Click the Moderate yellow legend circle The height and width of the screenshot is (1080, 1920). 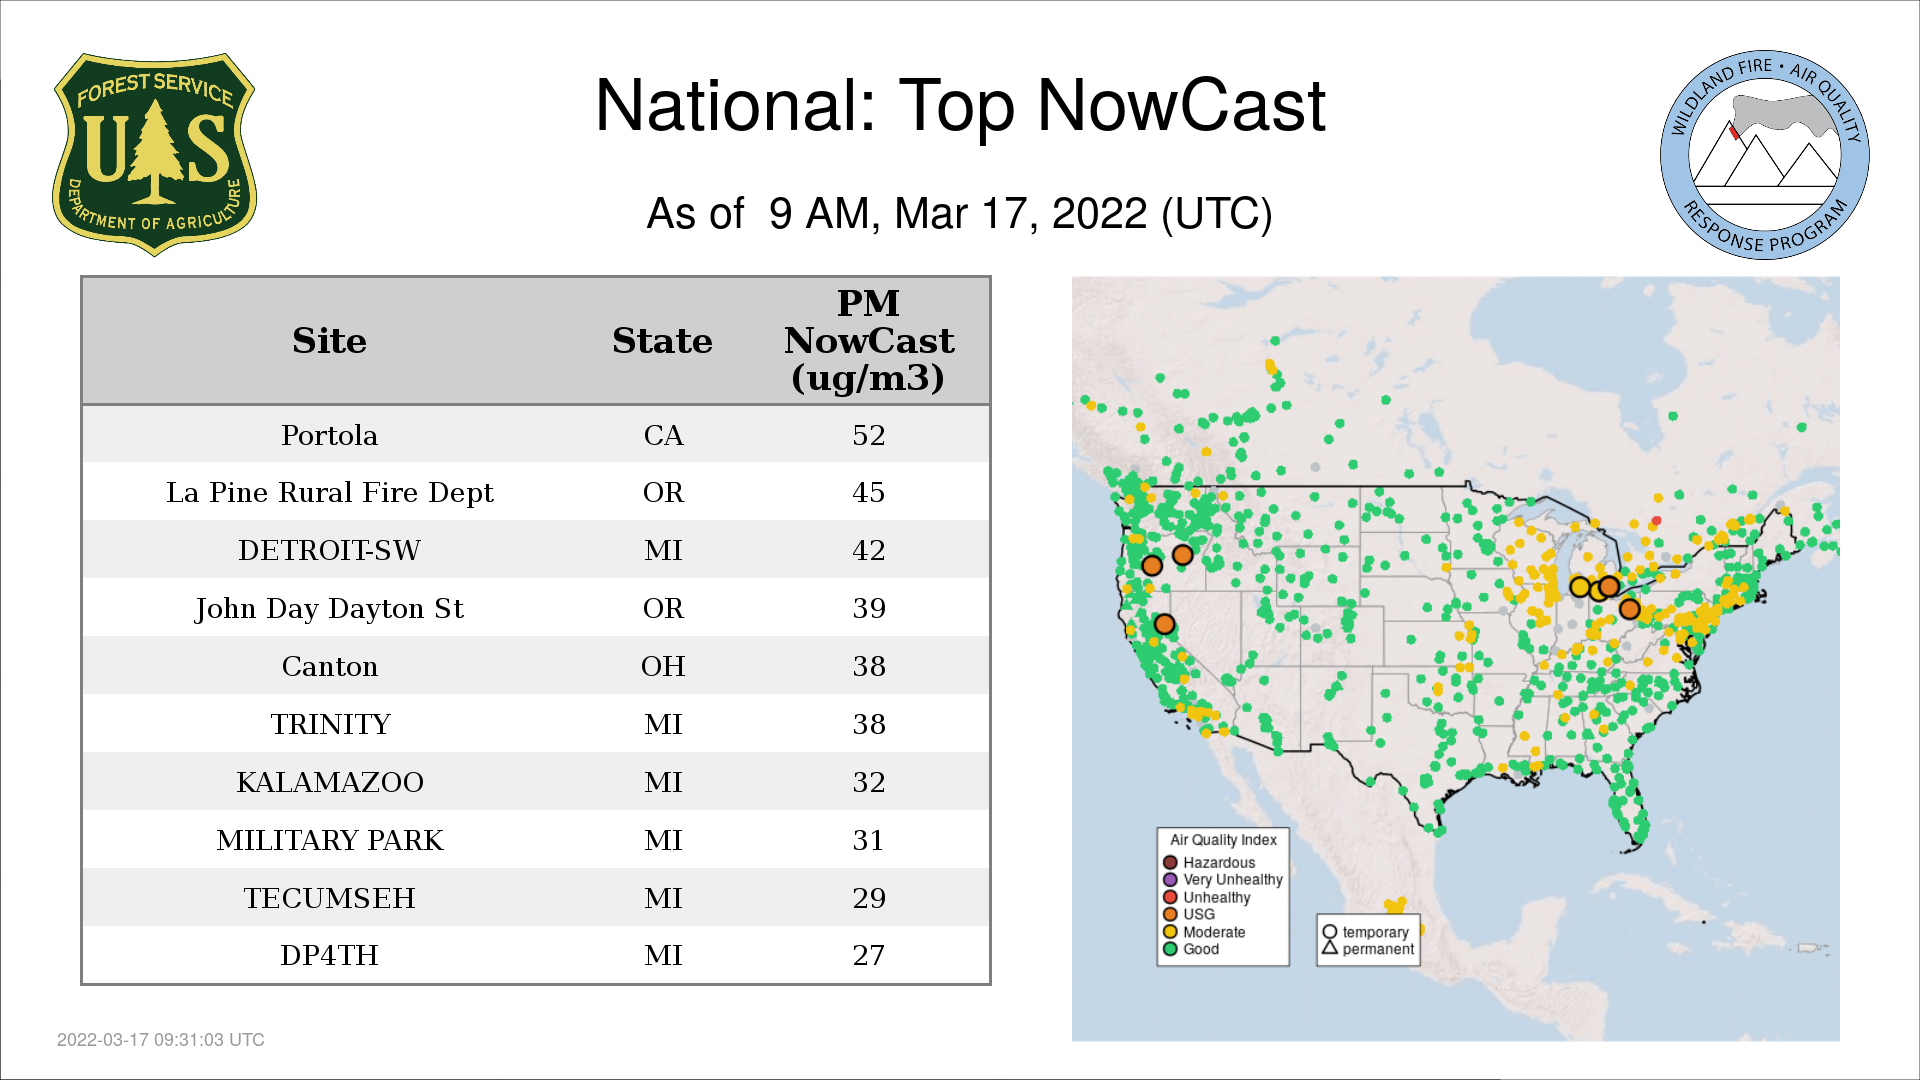click(x=1170, y=932)
